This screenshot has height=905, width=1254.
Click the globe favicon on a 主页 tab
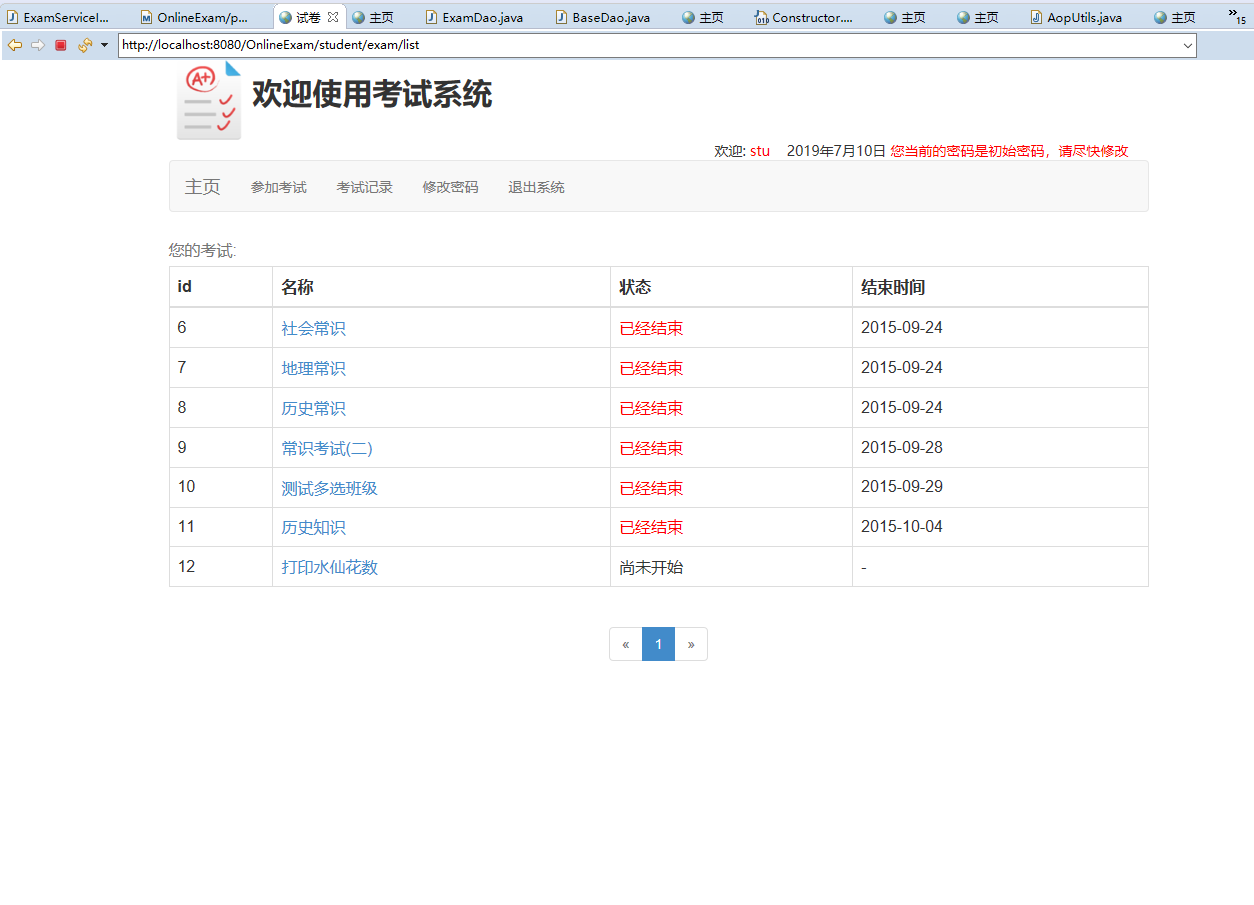coord(688,16)
